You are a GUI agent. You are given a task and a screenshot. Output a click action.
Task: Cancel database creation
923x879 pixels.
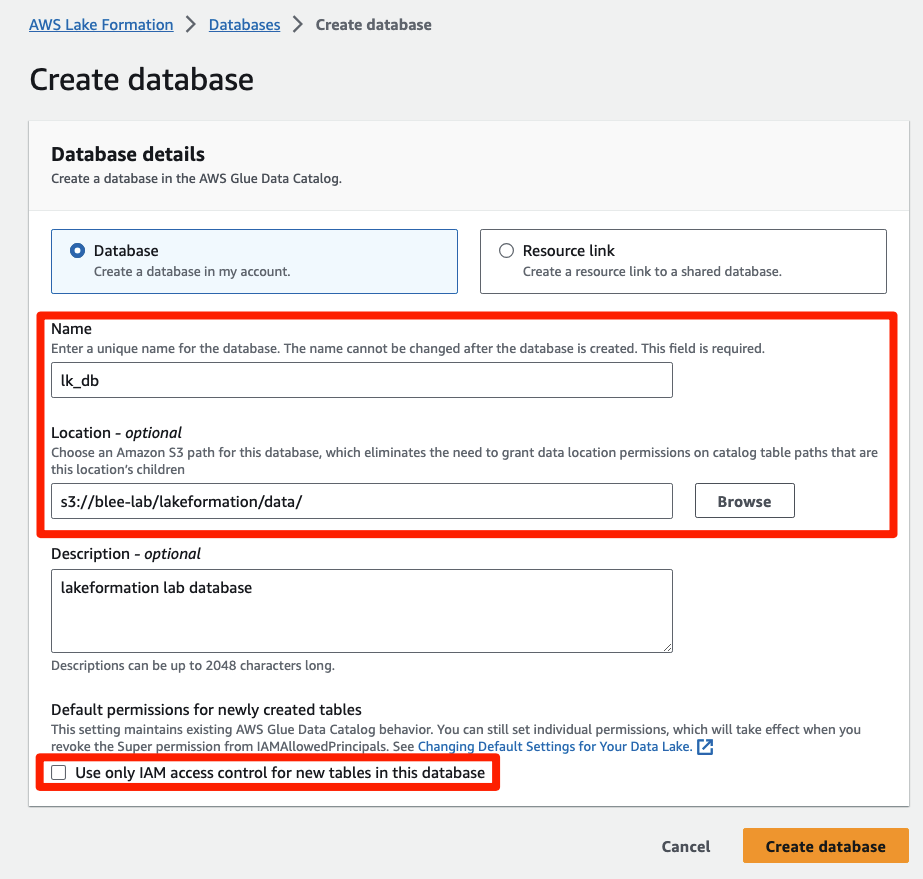[x=686, y=846]
